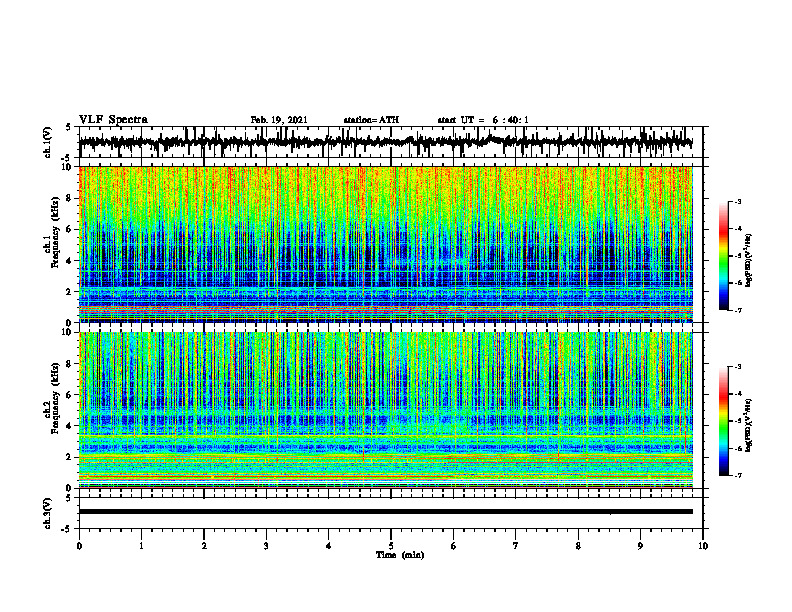Click the ch.2 colorbar log(PSD) unit label
792x612 pixels.
[x=749, y=424]
